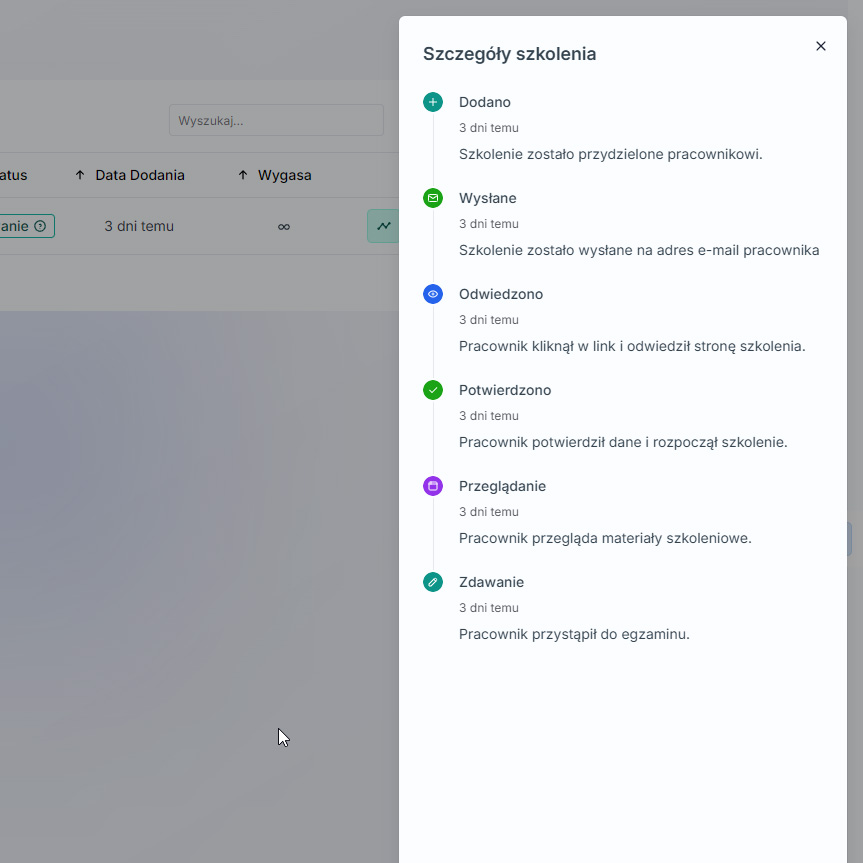This screenshot has width=863, height=863.
Task: Close the Szczegóły szkolenia panel
Action: pos(821,46)
